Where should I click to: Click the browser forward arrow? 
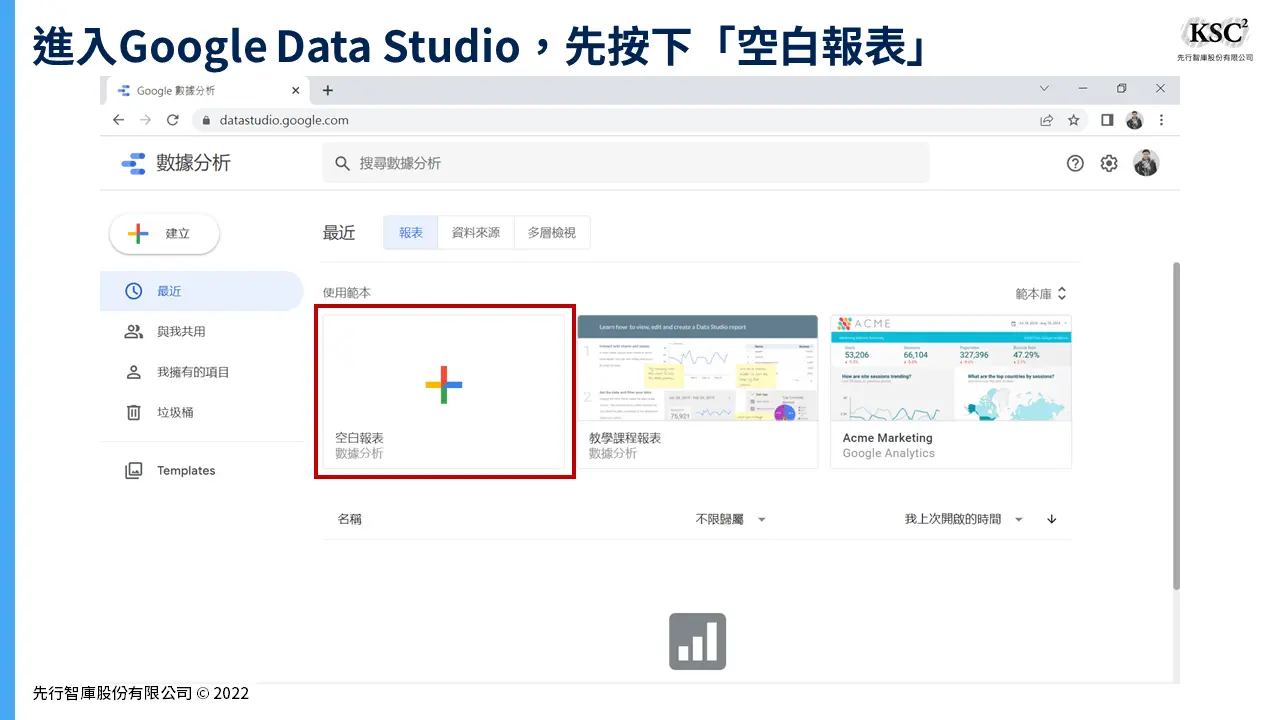pos(146,120)
